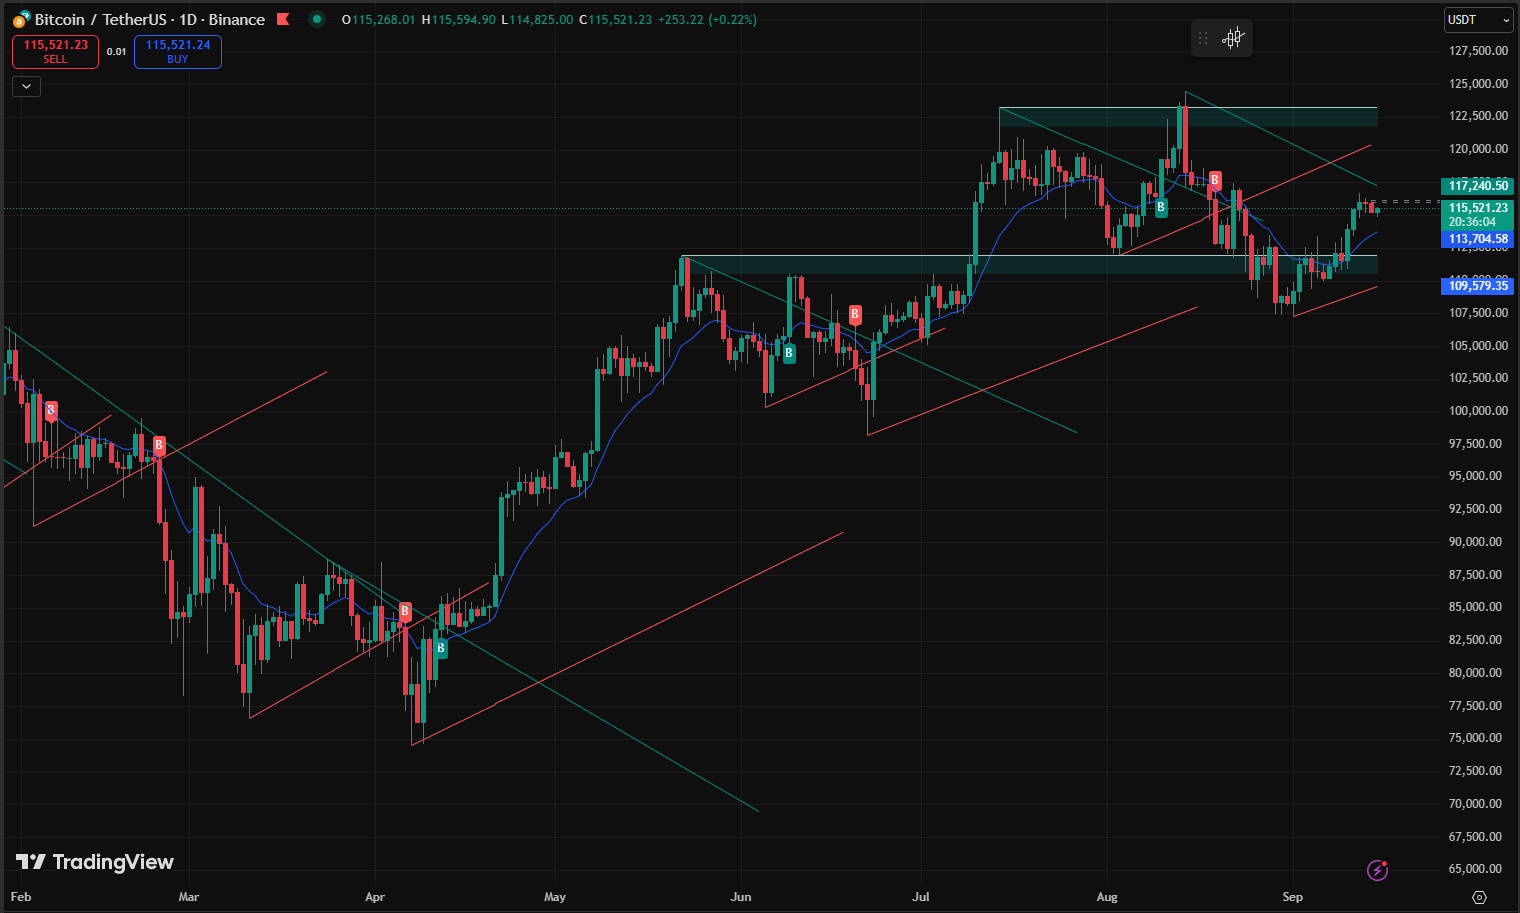The height and width of the screenshot is (913, 1520).
Task: Click the TradingView logo watermark
Action: [95, 862]
